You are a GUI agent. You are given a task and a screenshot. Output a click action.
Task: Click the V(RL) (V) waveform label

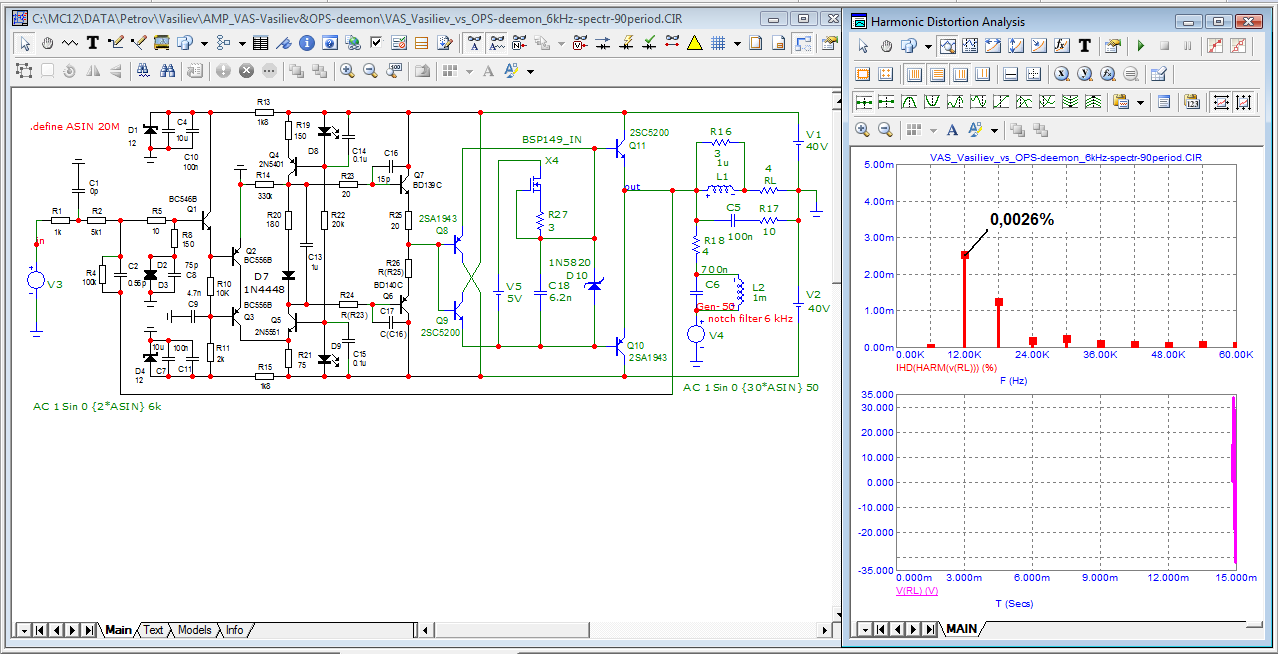(917, 591)
